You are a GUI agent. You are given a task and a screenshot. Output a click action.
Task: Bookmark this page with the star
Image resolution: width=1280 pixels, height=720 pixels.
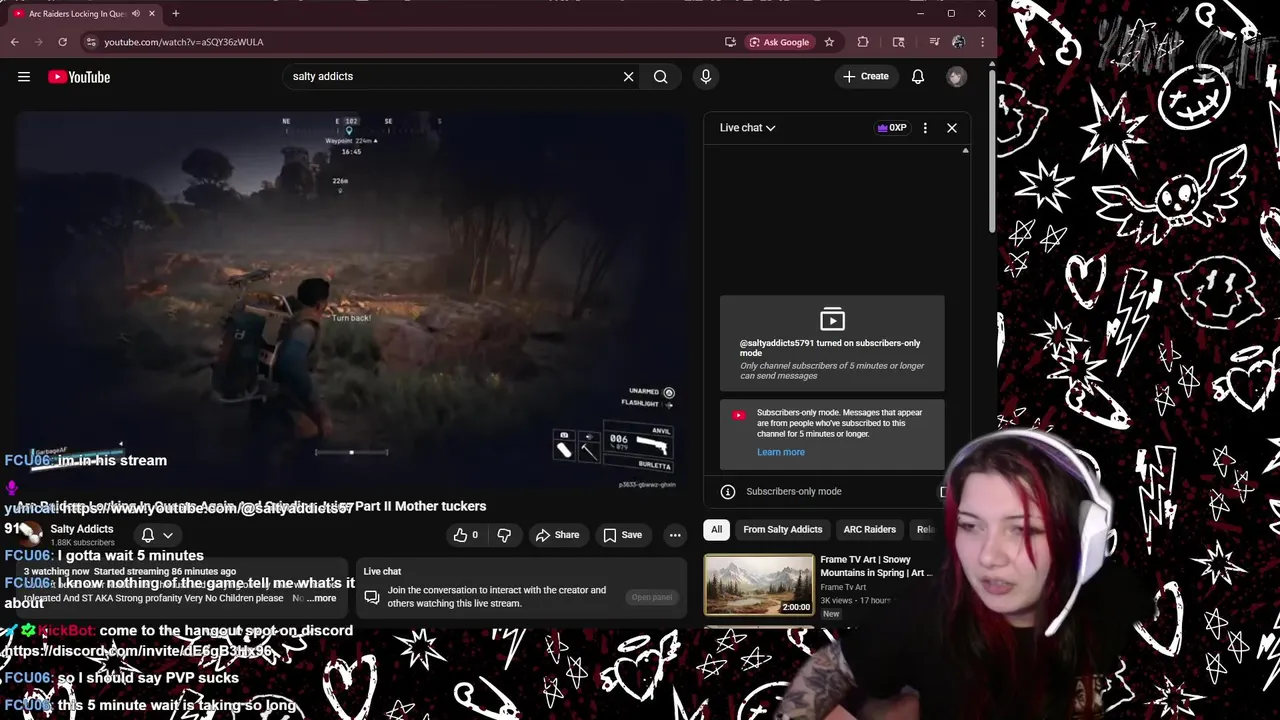829,42
